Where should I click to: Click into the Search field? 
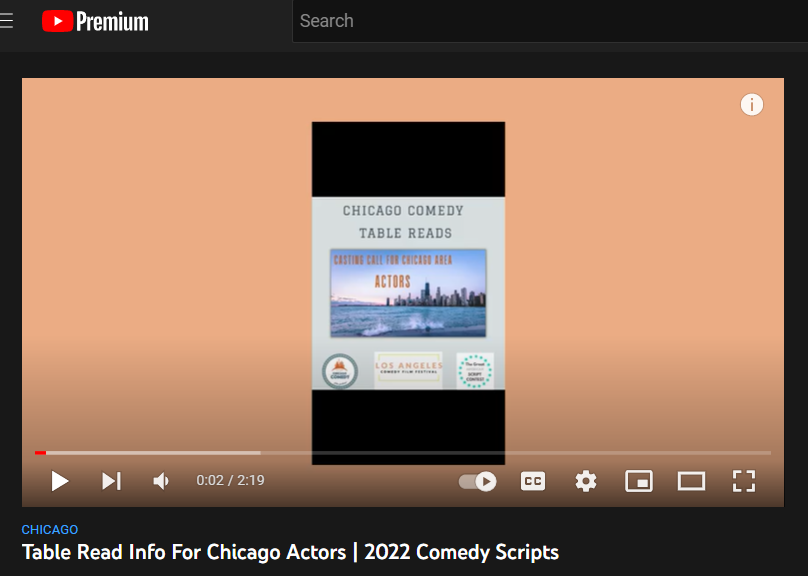(x=550, y=21)
